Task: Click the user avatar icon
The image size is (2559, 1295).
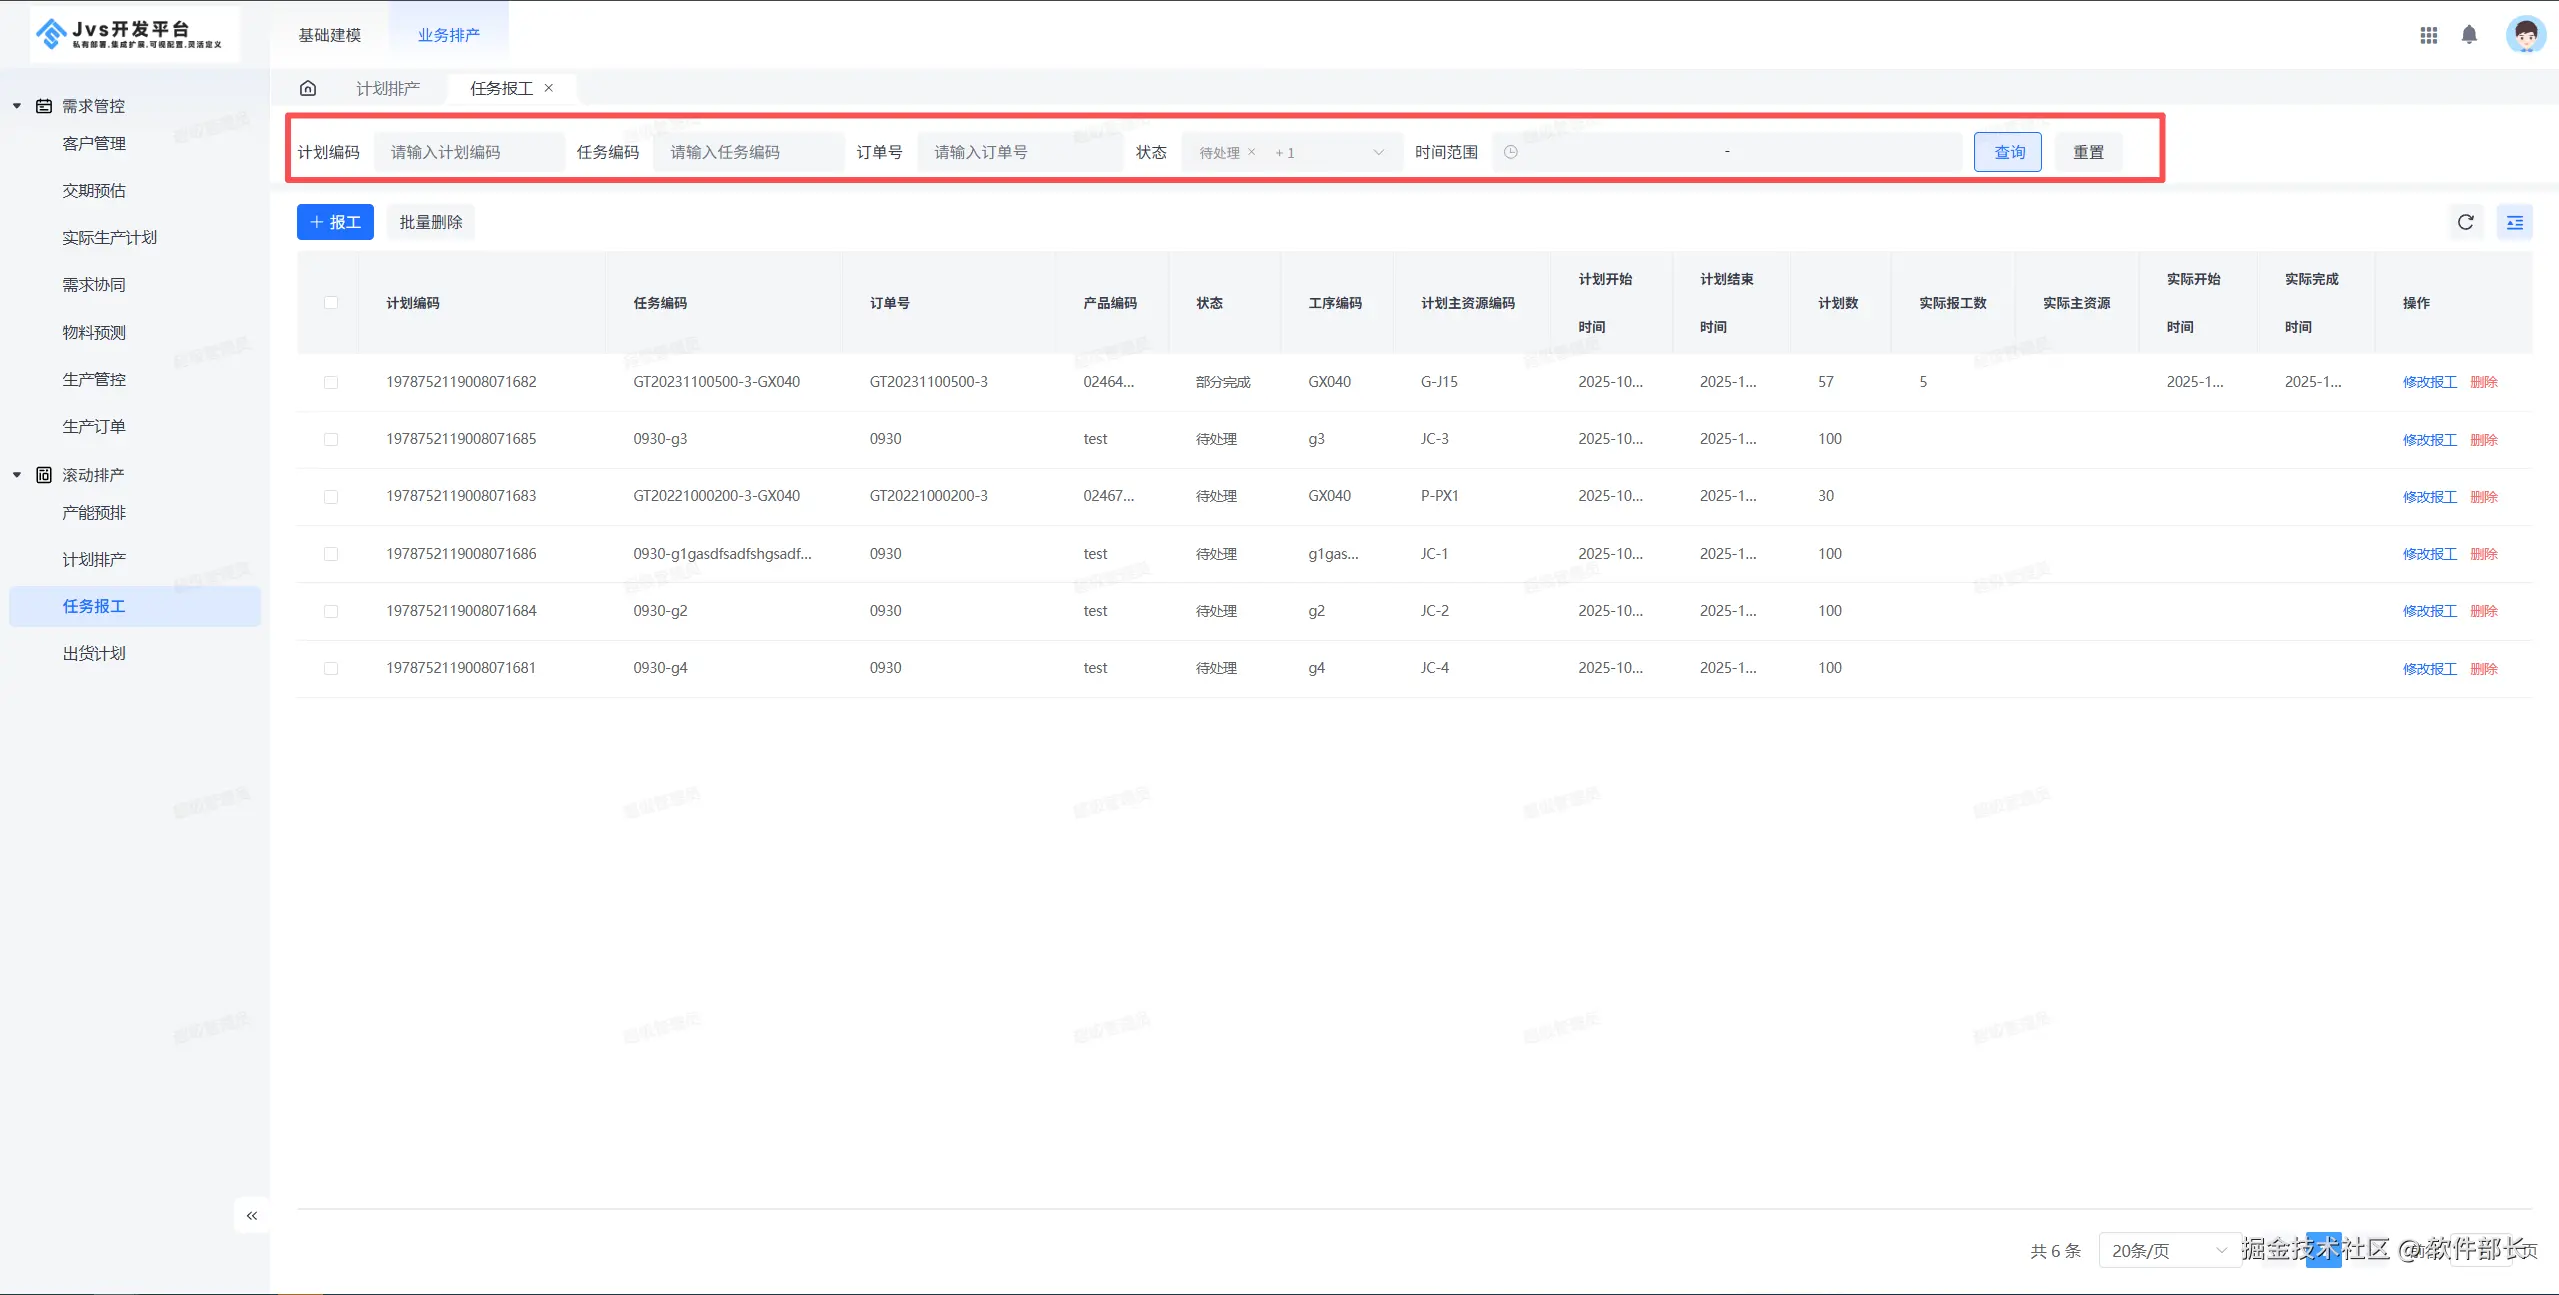Action: pyautogui.click(x=2524, y=35)
